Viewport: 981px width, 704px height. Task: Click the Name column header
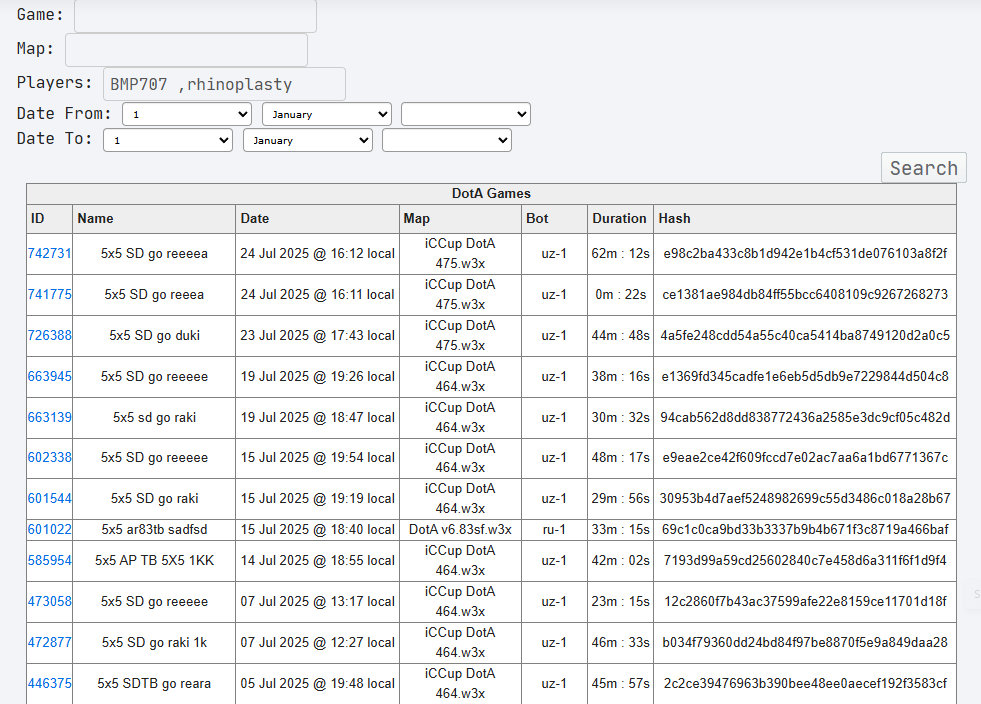click(x=154, y=218)
